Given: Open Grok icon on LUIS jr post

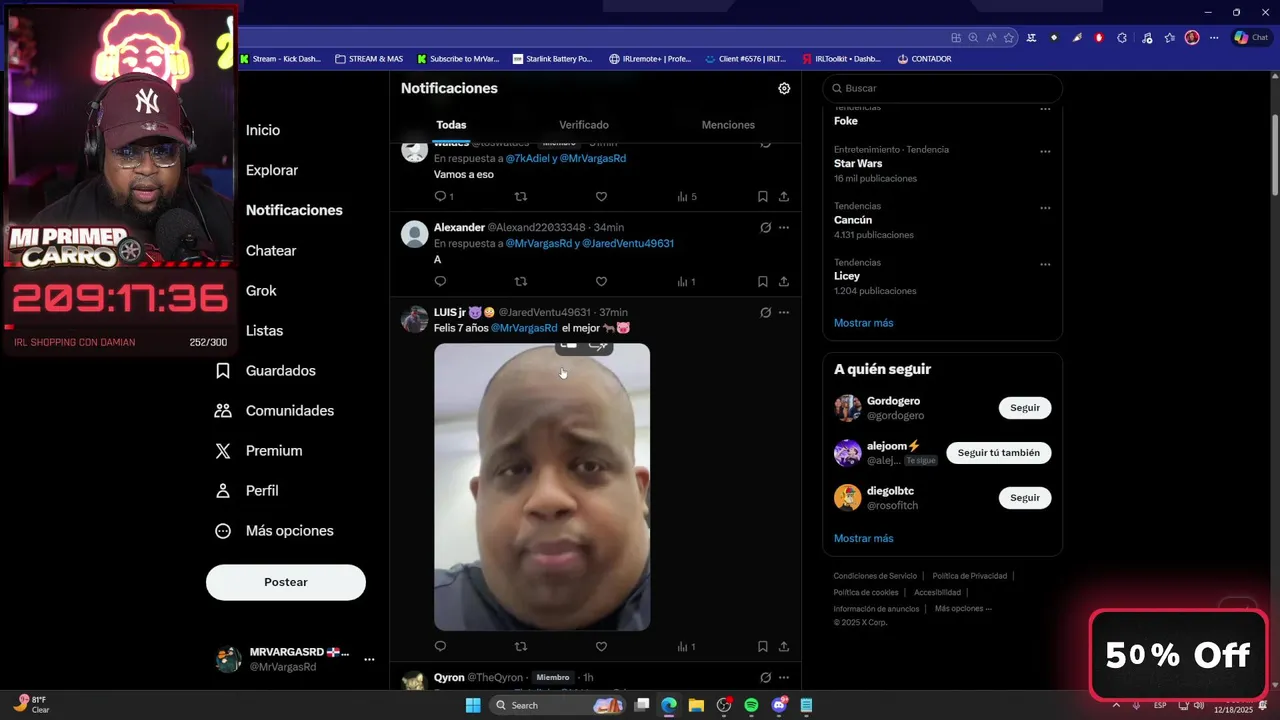Looking at the screenshot, I should click(765, 313).
